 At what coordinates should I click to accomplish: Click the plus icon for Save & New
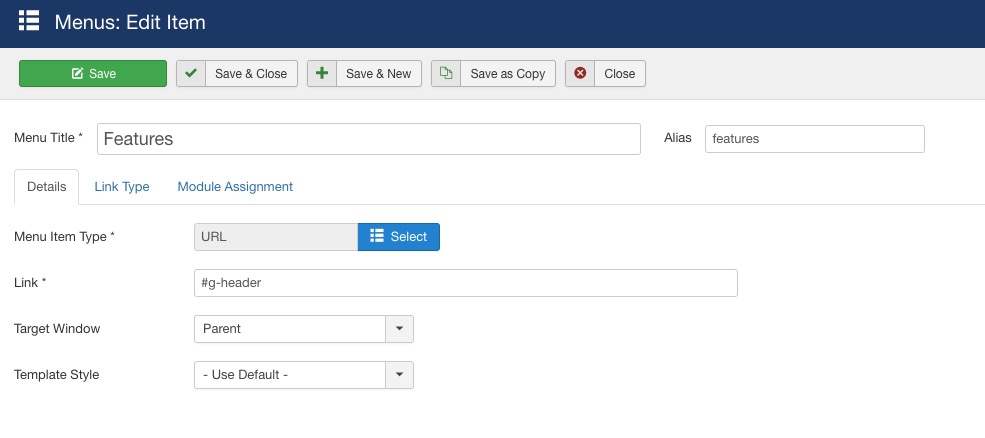[x=322, y=74]
